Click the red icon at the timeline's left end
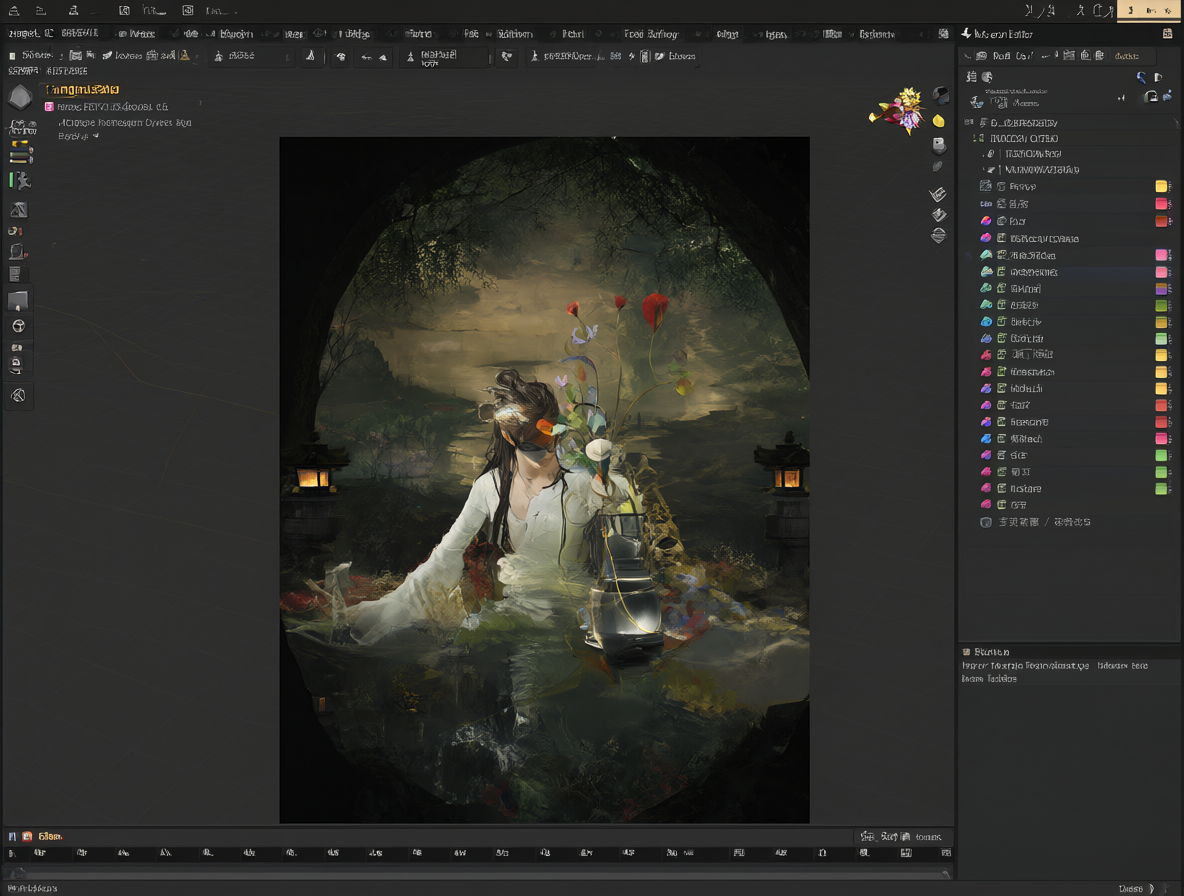The width and height of the screenshot is (1184, 896). 27,836
